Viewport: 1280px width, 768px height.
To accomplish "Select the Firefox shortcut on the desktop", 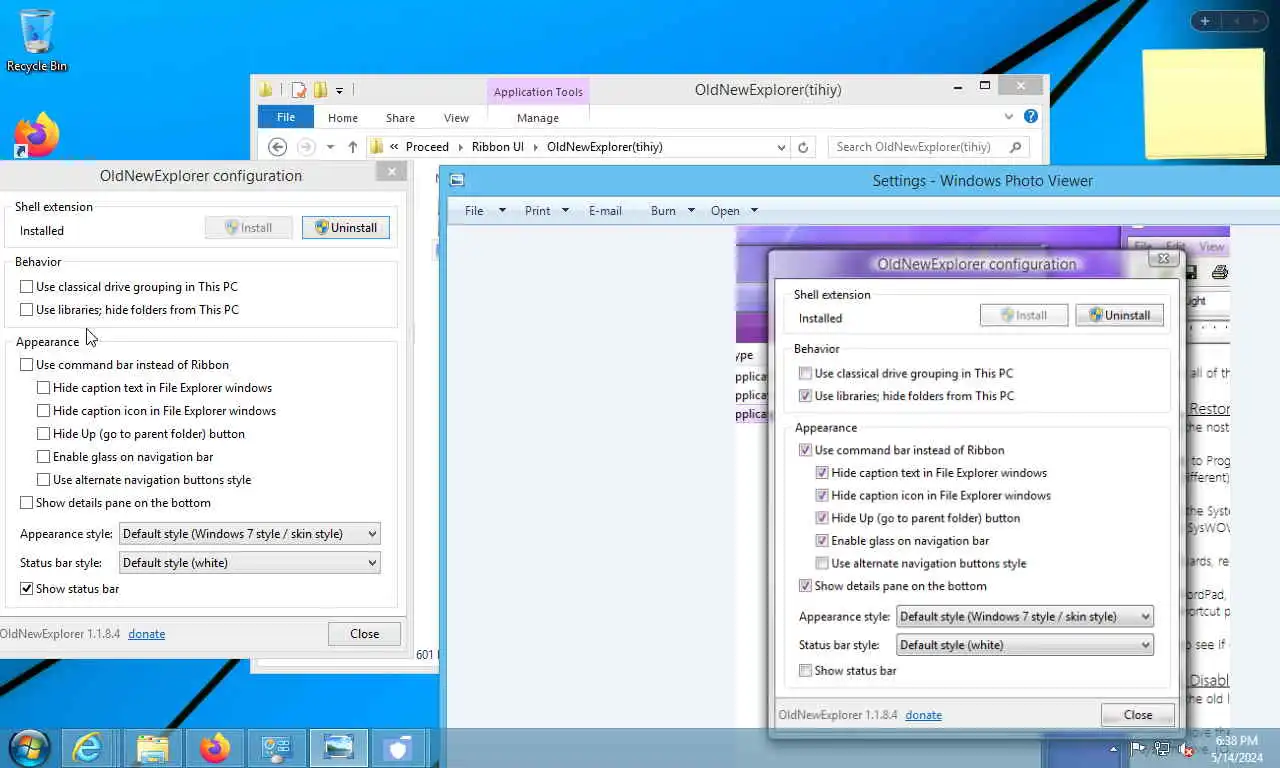I will [37, 136].
